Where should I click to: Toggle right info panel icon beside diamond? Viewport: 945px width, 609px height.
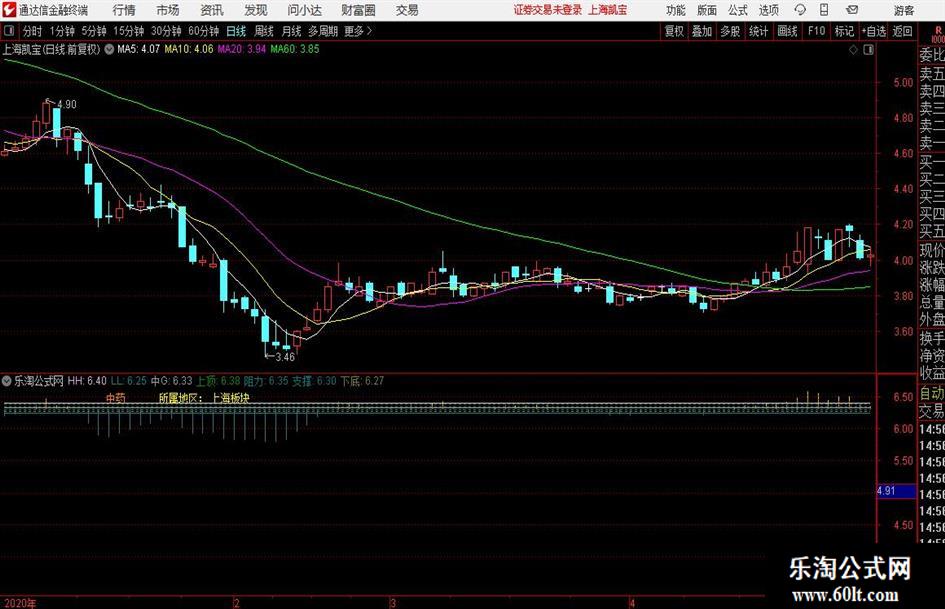[x=868, y=50]
